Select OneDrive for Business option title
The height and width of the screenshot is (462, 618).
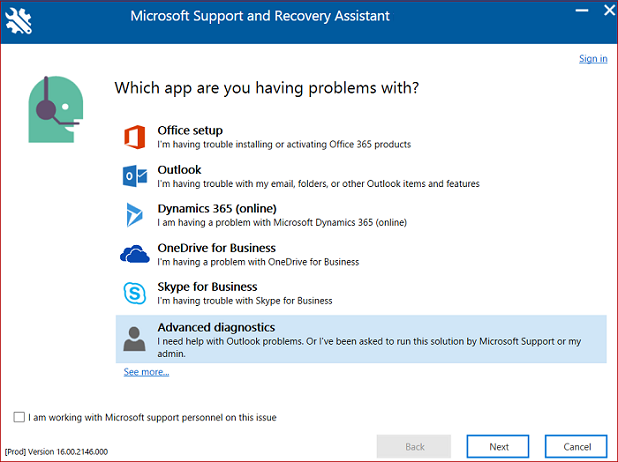click(x=216, y=248)
